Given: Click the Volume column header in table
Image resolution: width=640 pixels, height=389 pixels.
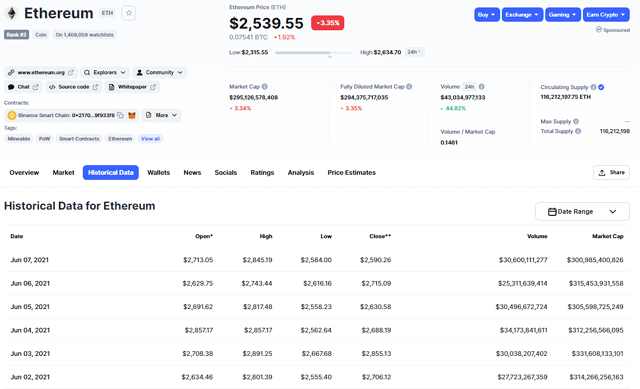Looking at the screenshot, I should point(537,236).
